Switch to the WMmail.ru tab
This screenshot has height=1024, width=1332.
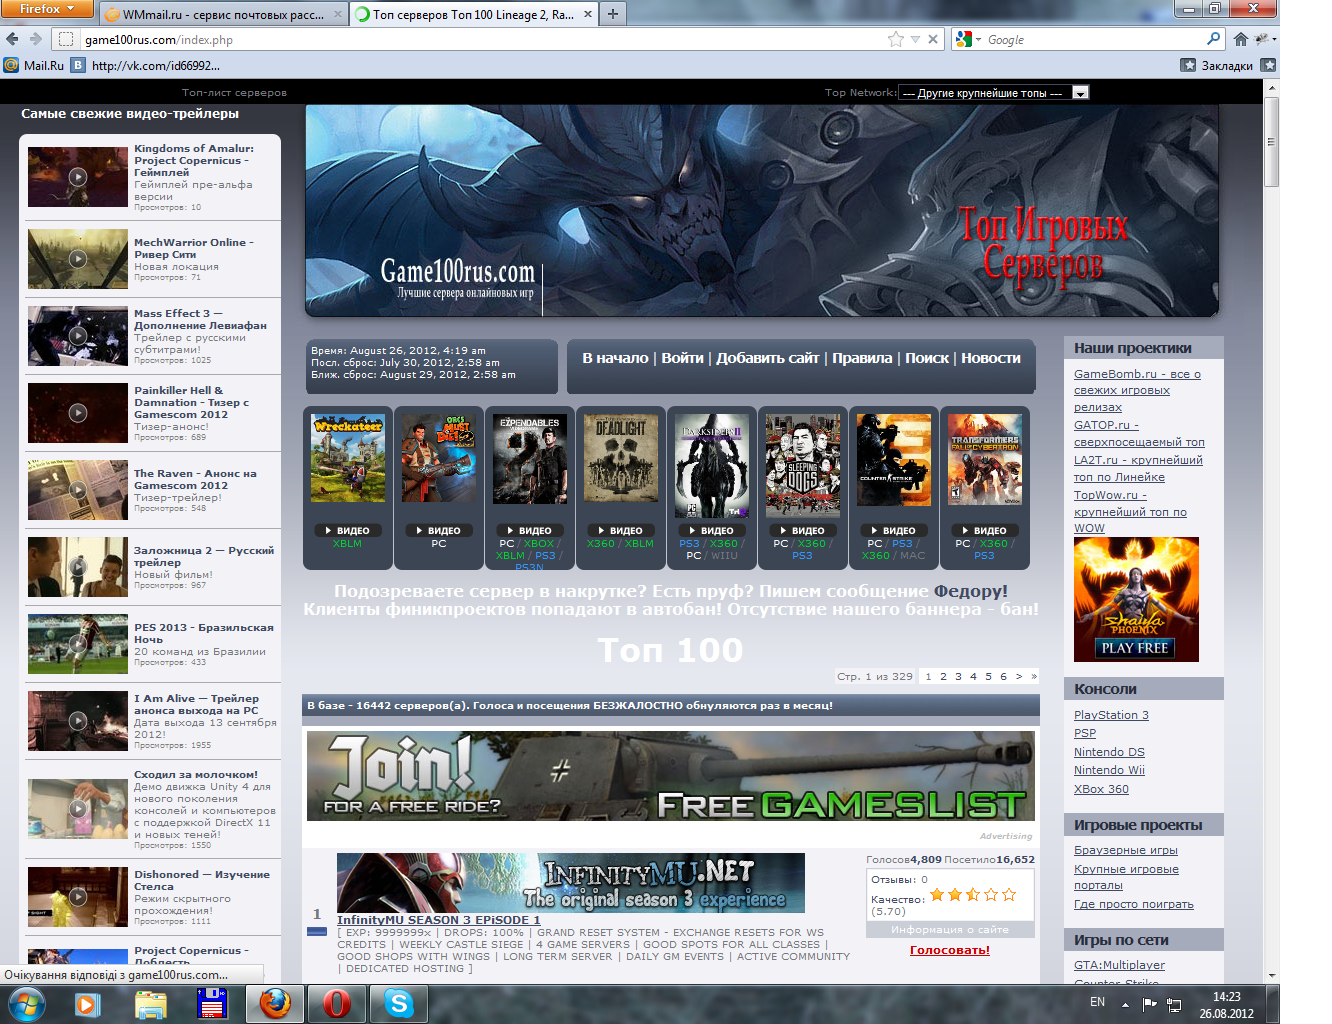click(222, 14)
